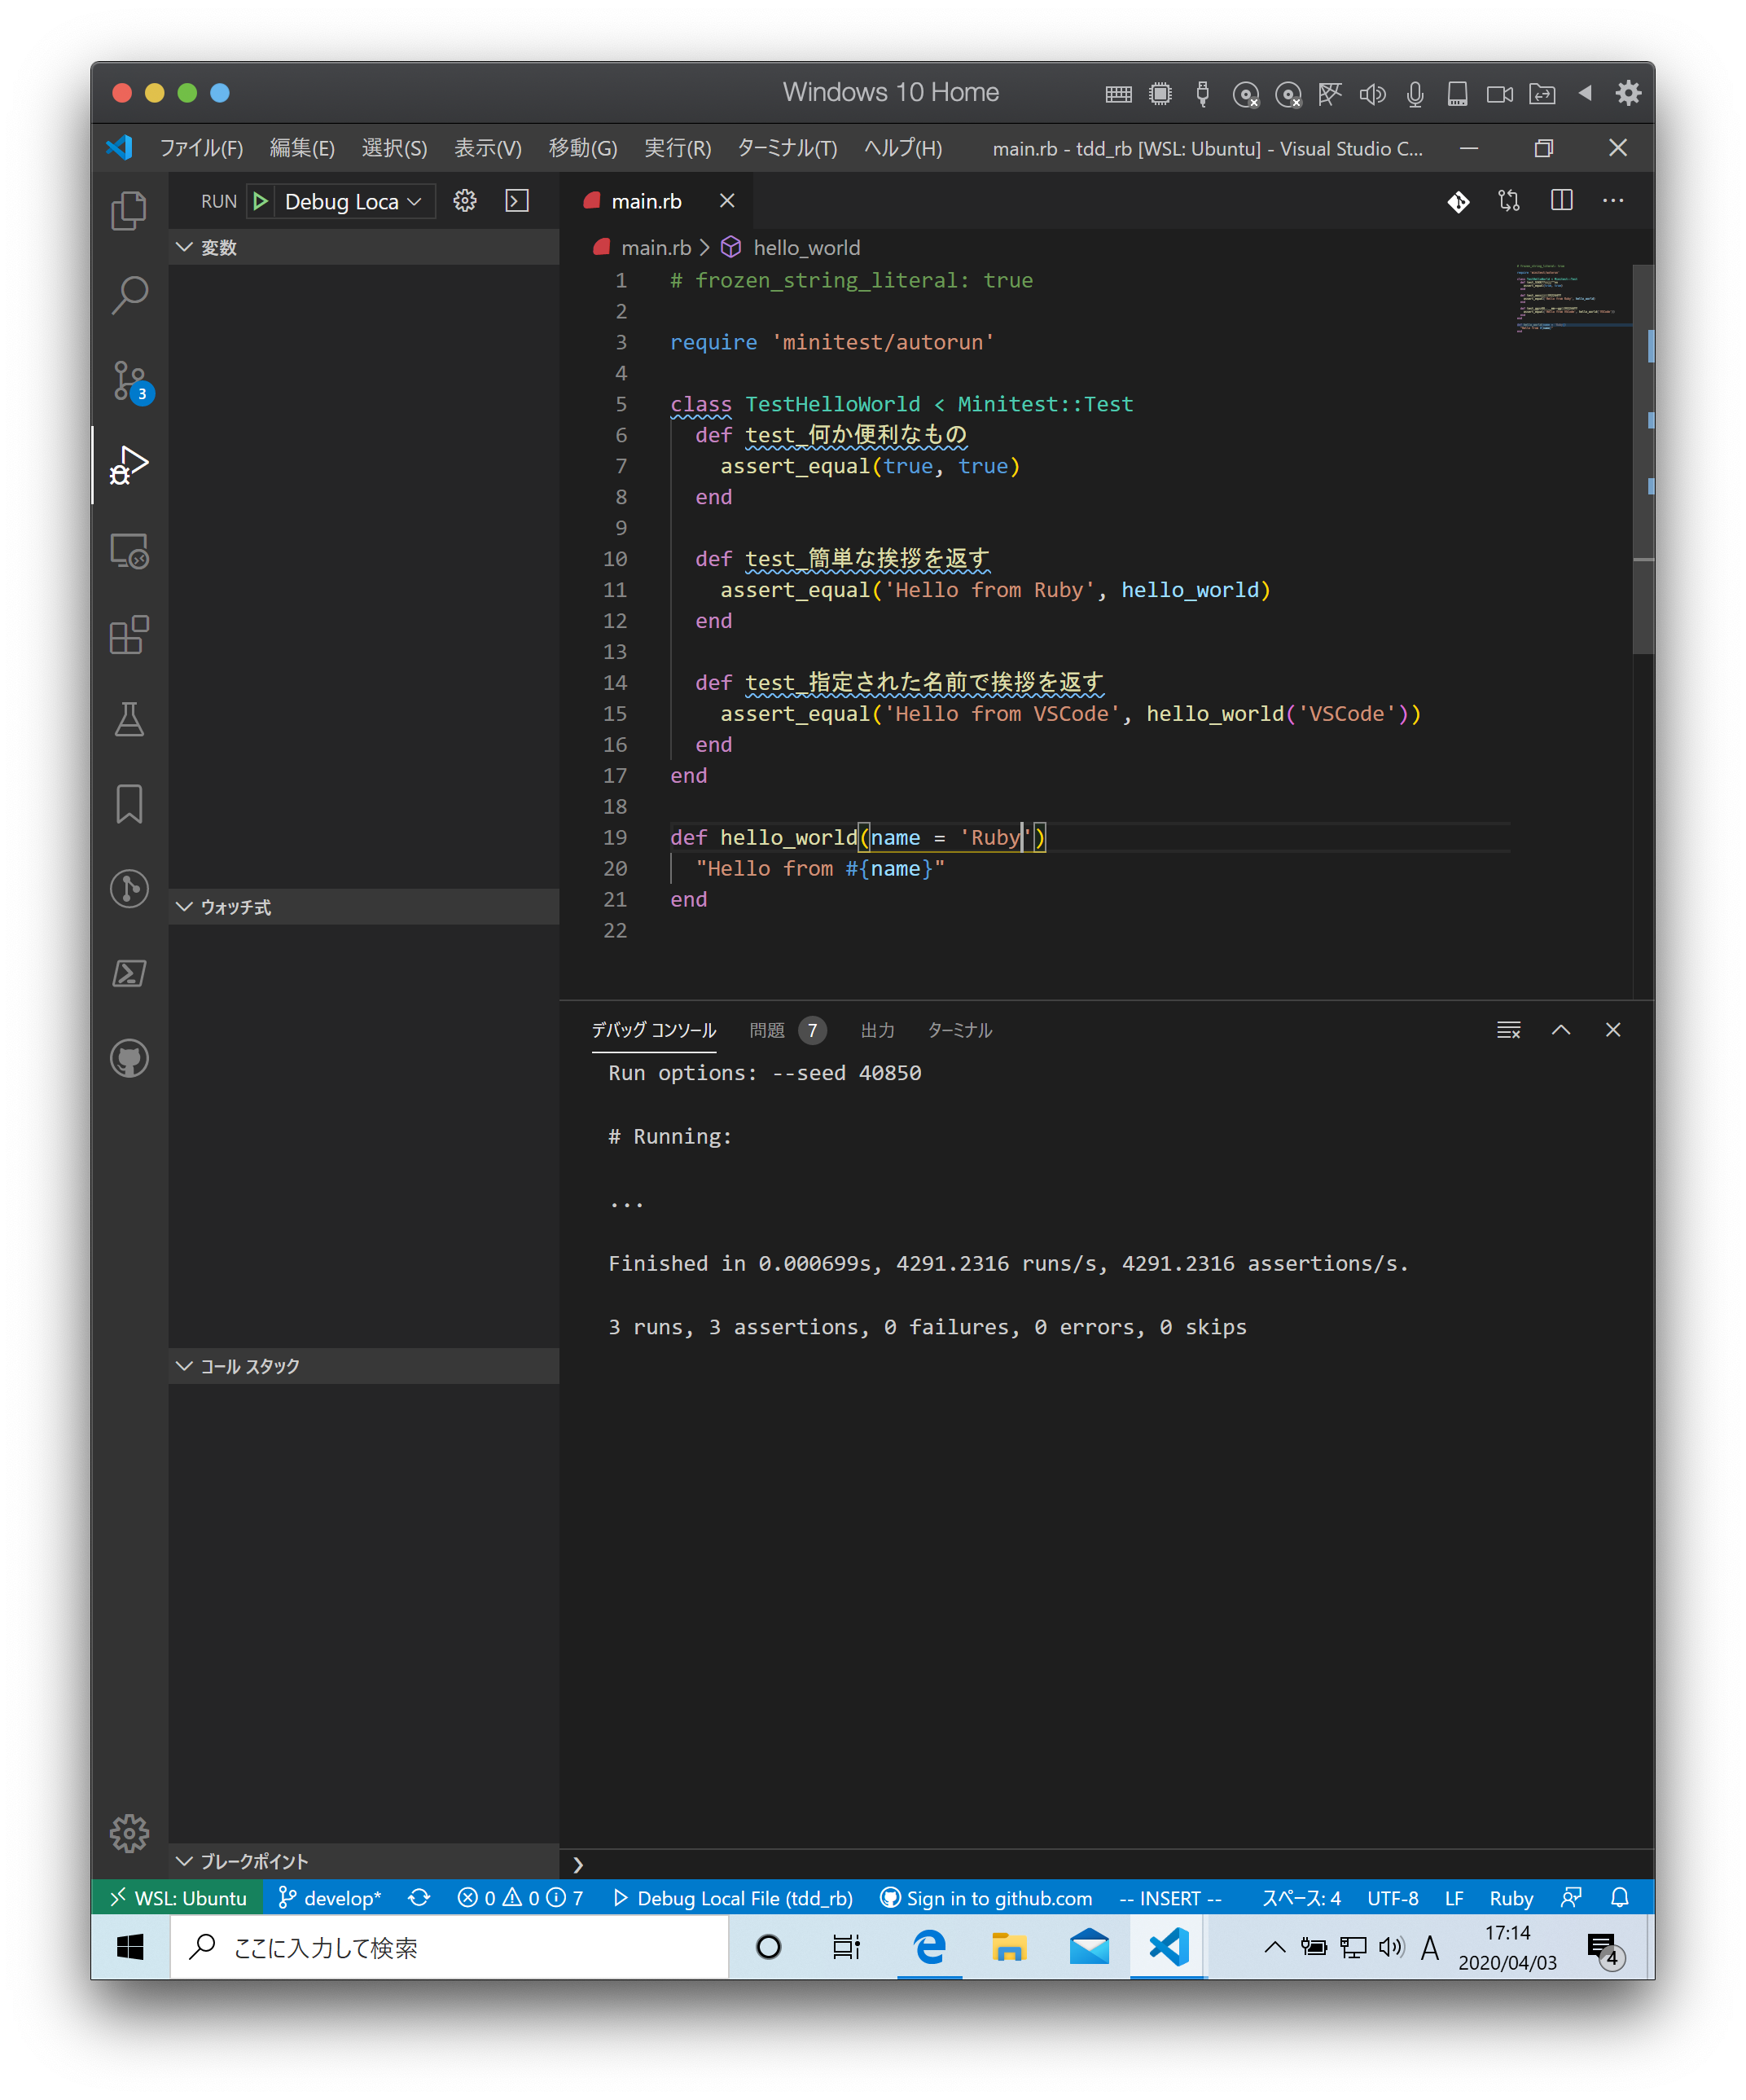Click the develop* branch in status bar

(331, 1898)
